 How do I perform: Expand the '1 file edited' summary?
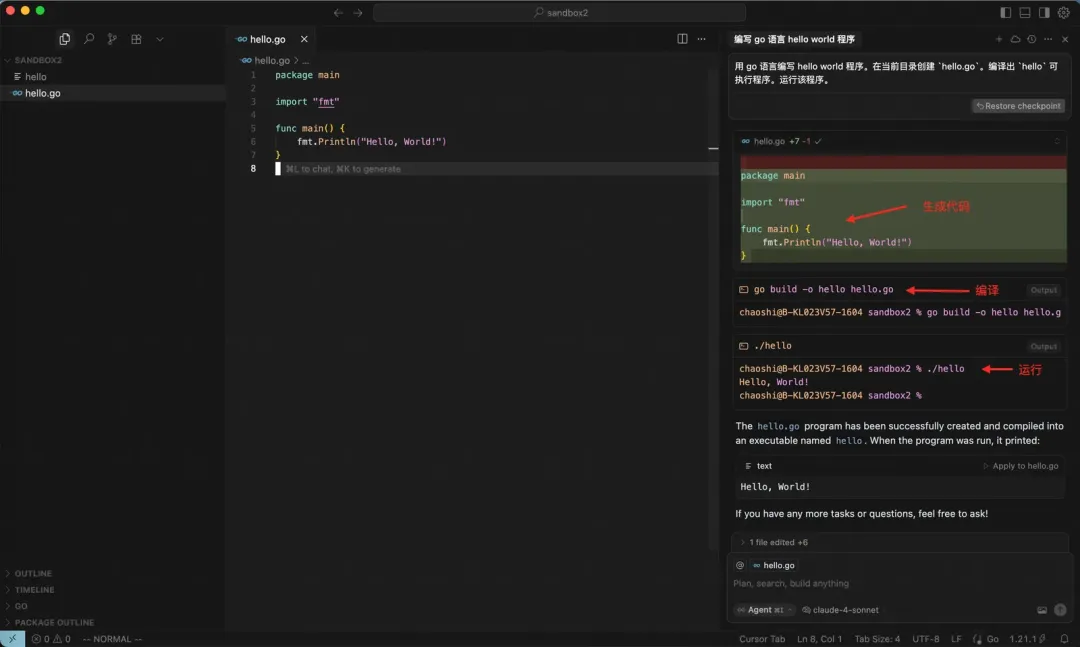pos(778,542)
